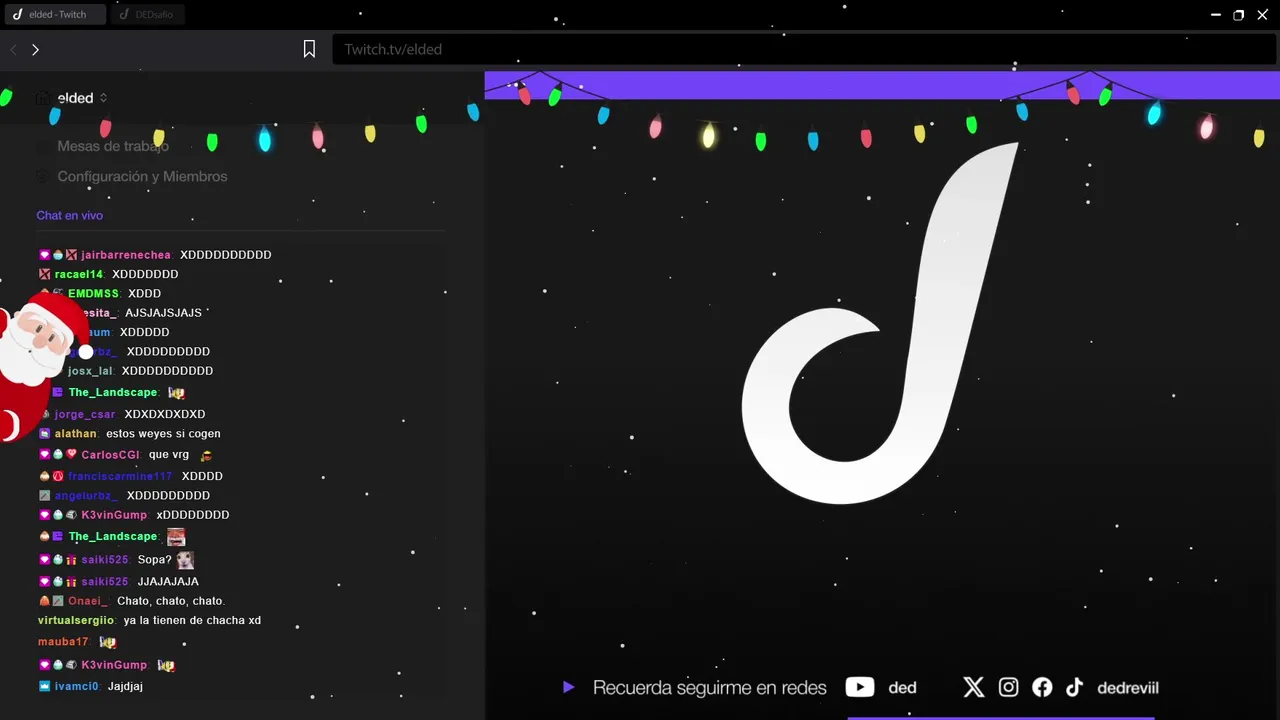Click the gear icon beside Configuración y Miembros
This screenshot has height=720, width=1280.
pos(42,176)
